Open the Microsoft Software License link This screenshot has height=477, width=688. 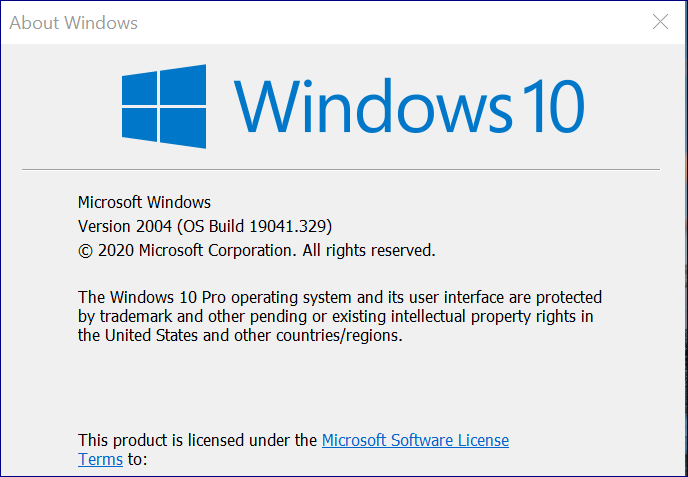415,440
